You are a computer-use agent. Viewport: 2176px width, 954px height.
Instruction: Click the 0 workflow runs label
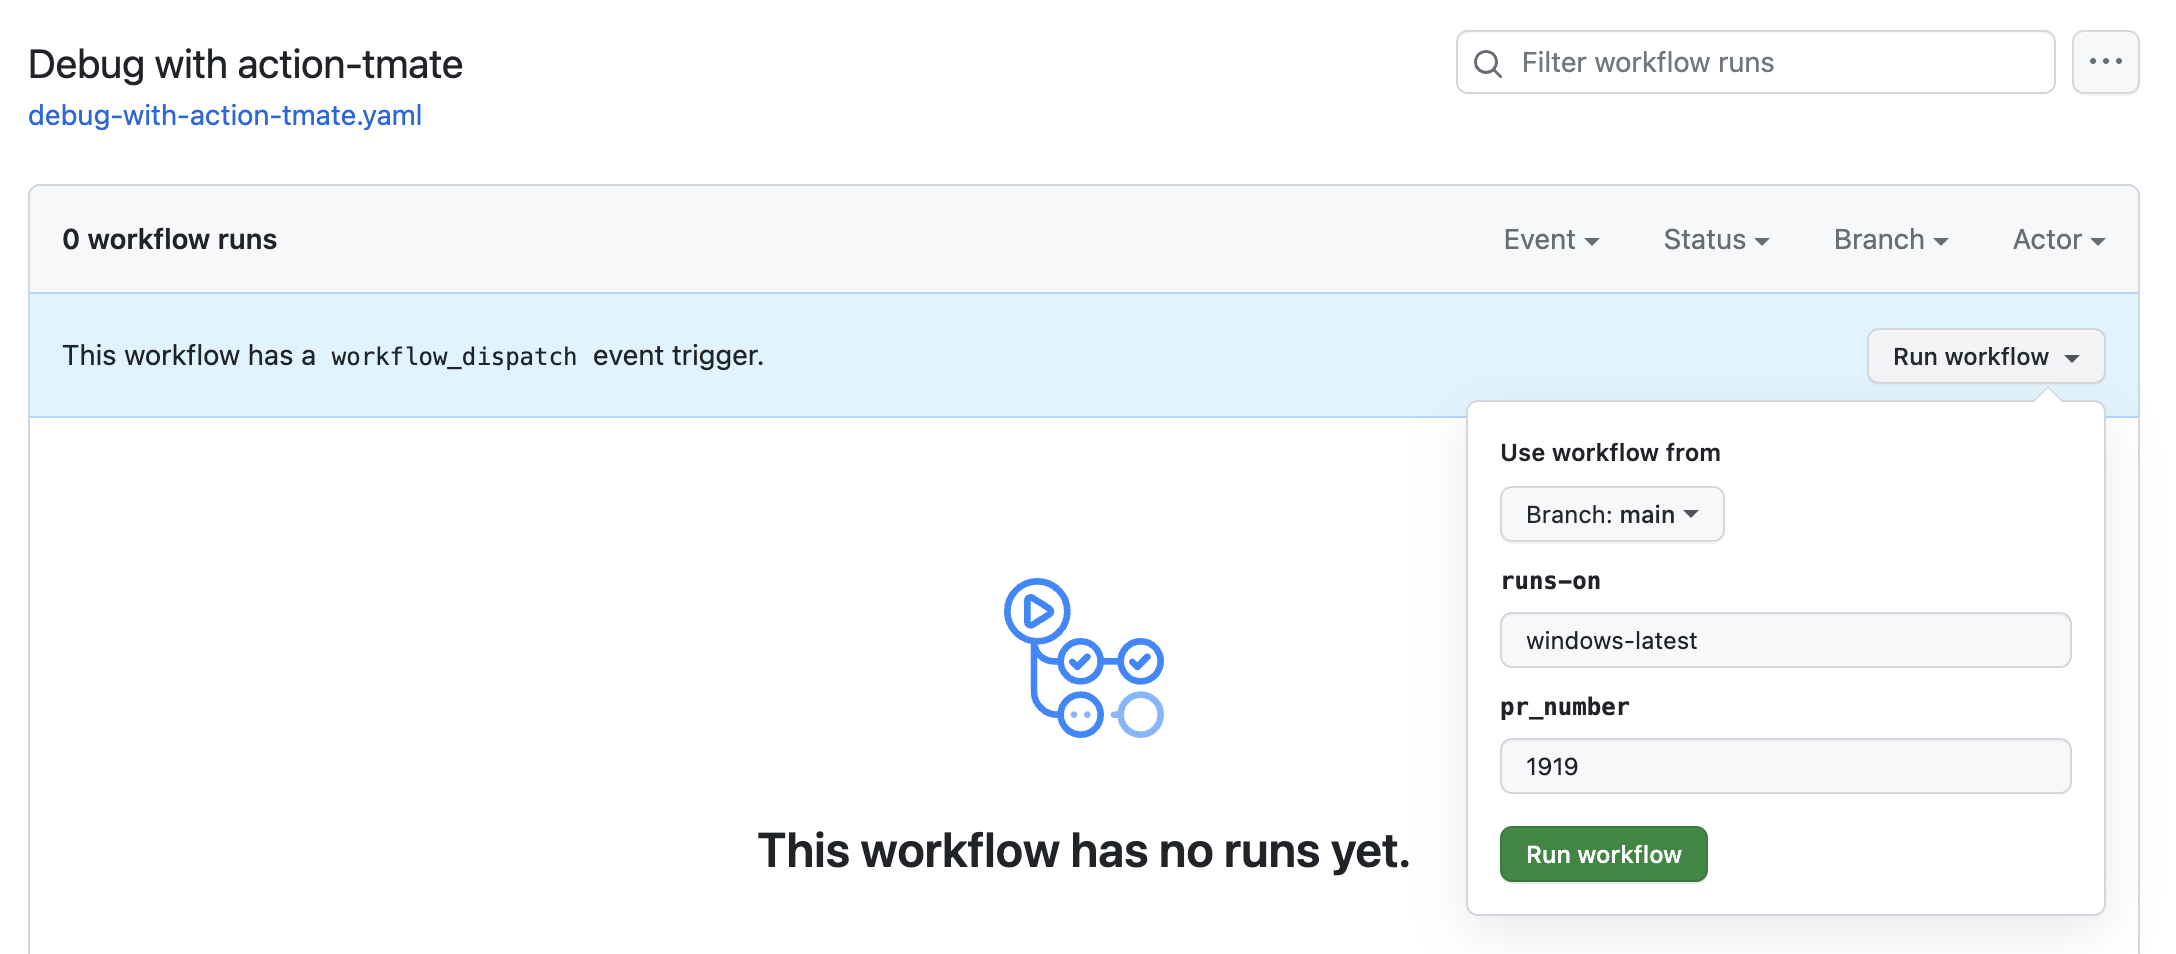169,238
